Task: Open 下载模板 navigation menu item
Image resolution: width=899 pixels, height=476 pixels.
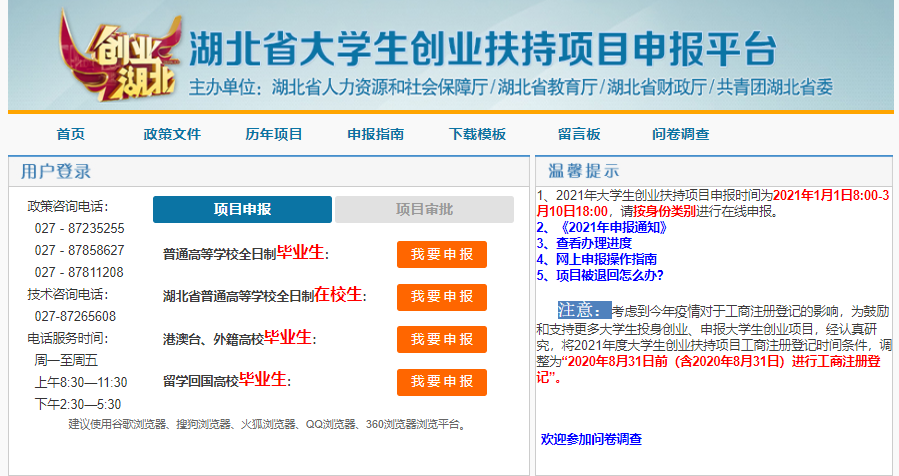Action: pyautogui.click(x=477, y=135)
